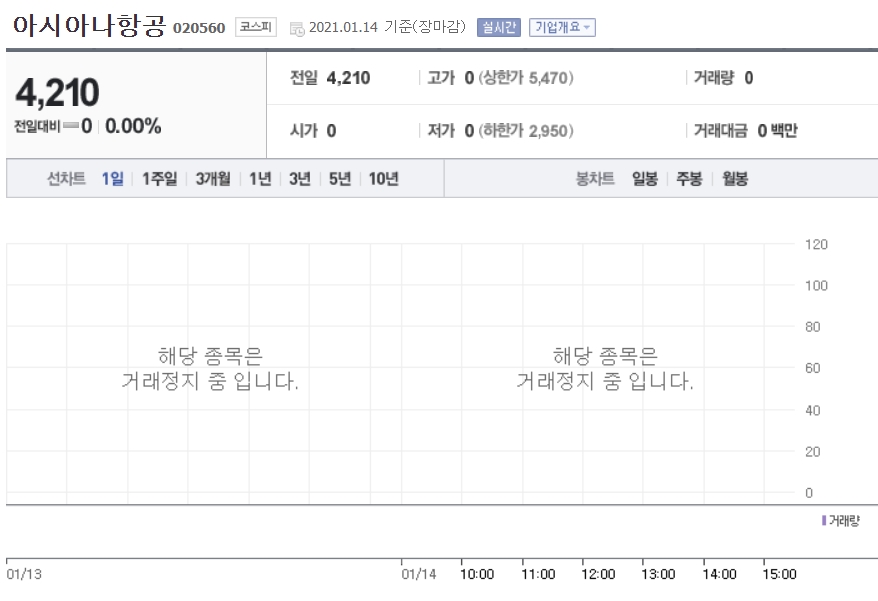Select the 1일 line chart tab
The height and width of the screenshot is (601, 878).
click(113, 179)
